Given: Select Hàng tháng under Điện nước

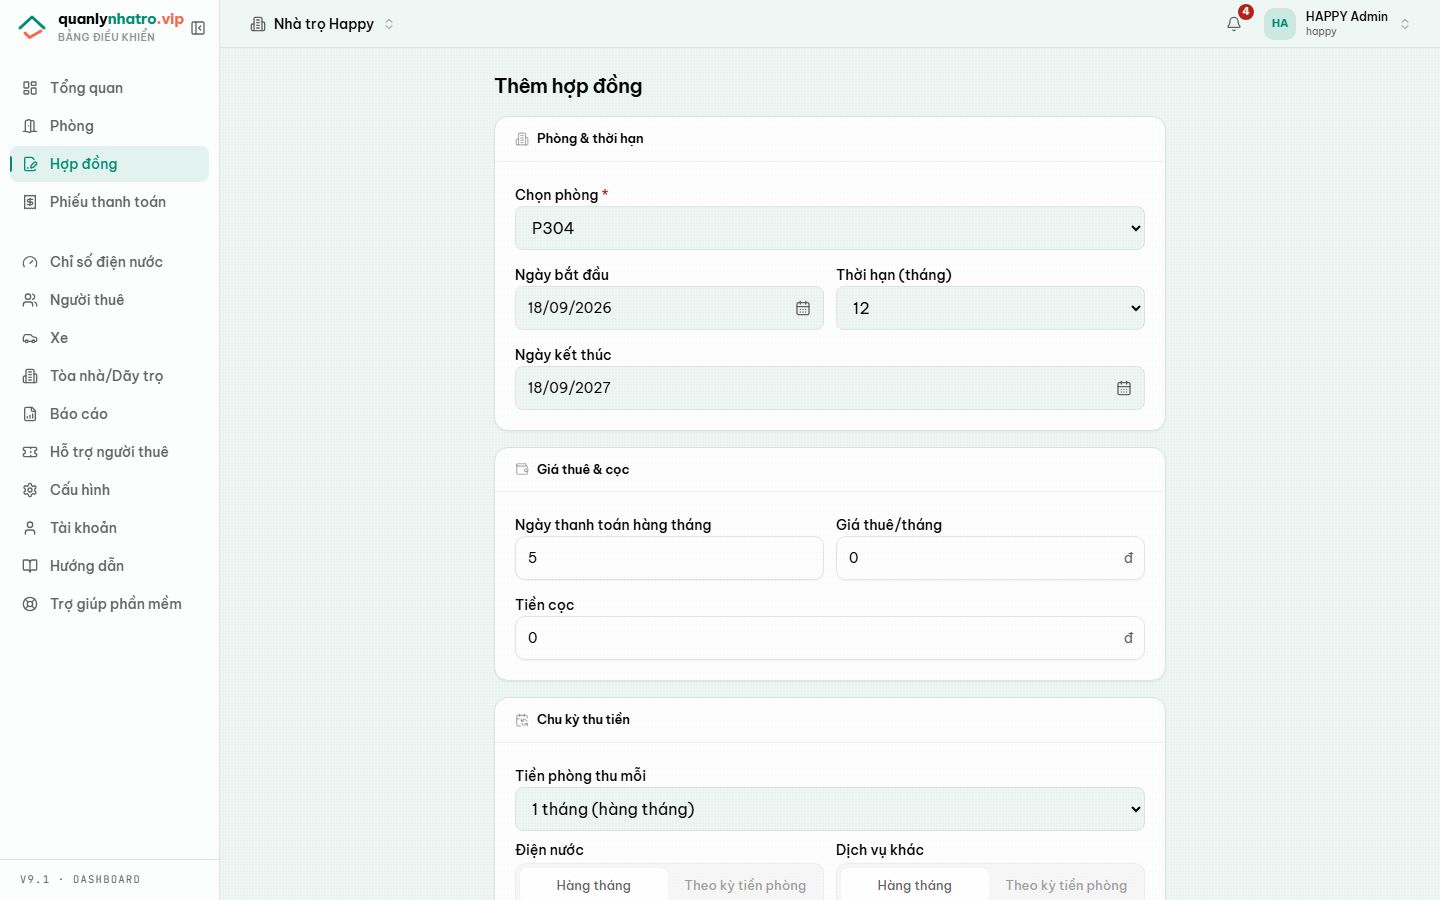Looking at the screenshot, I should click(594, 885).
